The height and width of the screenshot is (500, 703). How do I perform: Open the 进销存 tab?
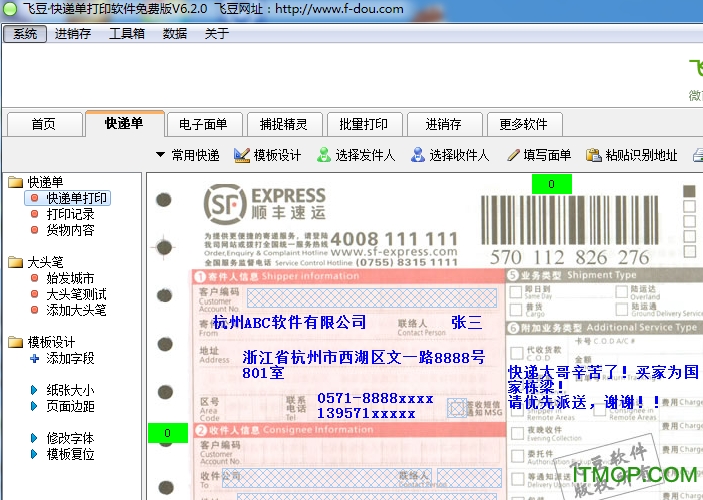444,124
